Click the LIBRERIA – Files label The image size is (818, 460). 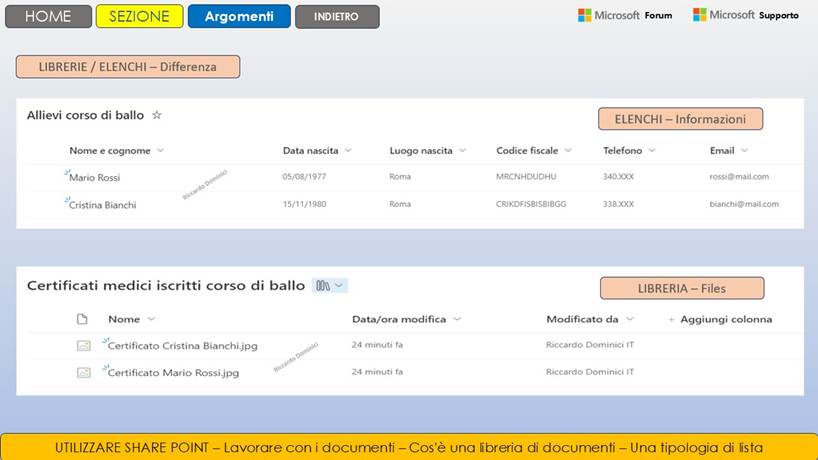682,288
